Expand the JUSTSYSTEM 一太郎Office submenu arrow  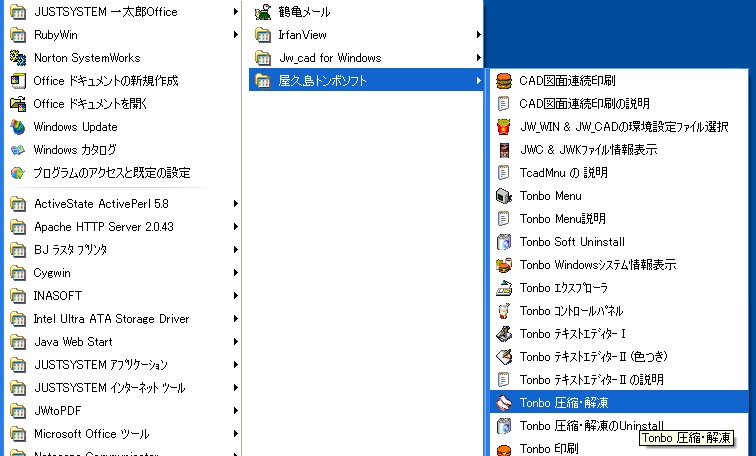pyautogui.click(x=235, y=12)
